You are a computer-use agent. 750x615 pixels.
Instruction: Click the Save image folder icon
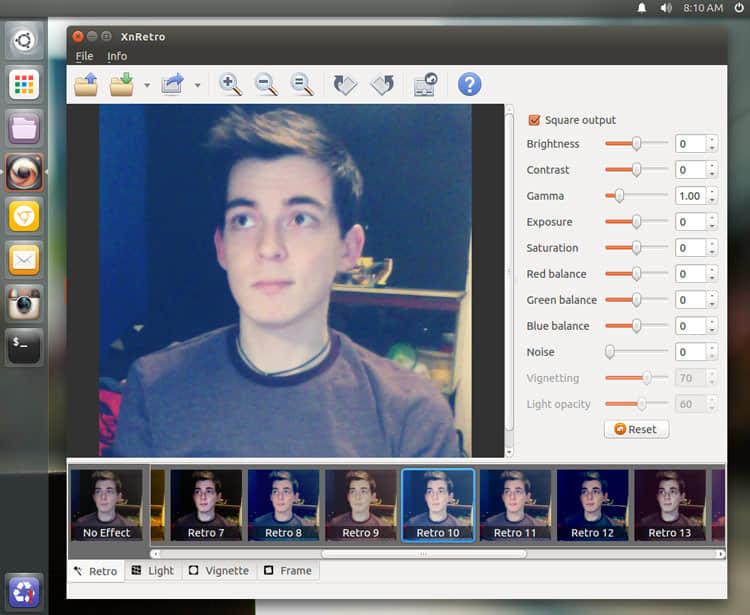click(122, 85)
